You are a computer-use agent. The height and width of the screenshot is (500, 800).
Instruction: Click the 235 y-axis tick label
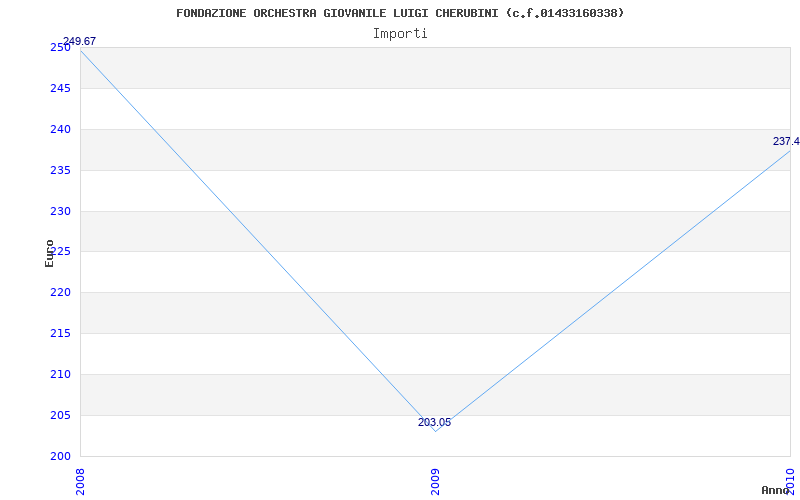60,170
